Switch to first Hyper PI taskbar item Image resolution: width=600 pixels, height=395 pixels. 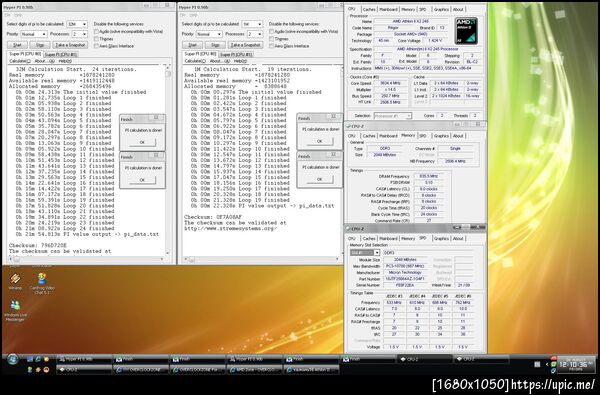point(84,359)
